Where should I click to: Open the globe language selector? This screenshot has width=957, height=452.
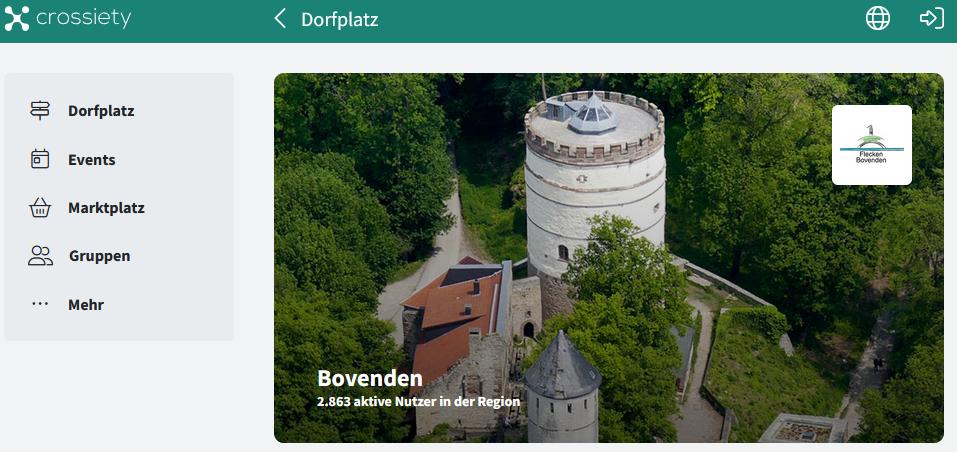pos(878,19)
